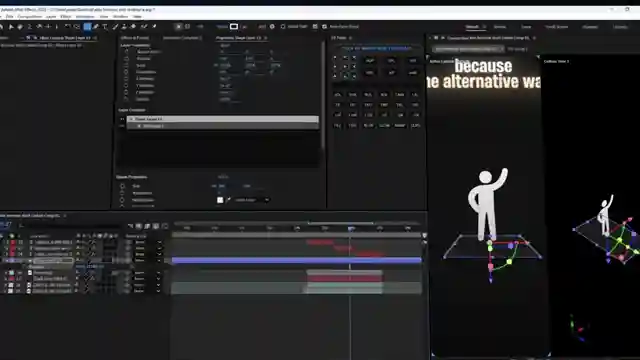The width and height of the screenshot is (640, 360).
Task: Open the Window menu
Action: (120, 17)
